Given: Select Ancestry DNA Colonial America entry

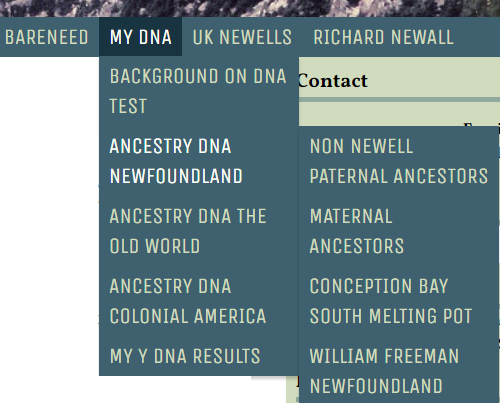Looking at the screenshot, I should 199,301.
